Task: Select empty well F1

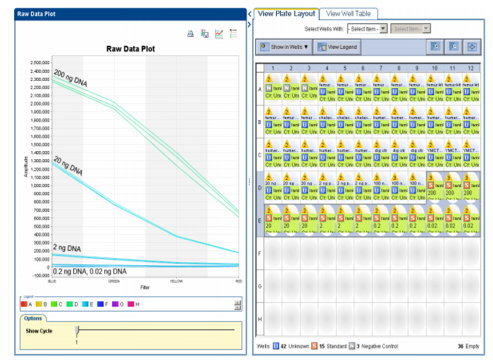Action: tap(273, 253)
